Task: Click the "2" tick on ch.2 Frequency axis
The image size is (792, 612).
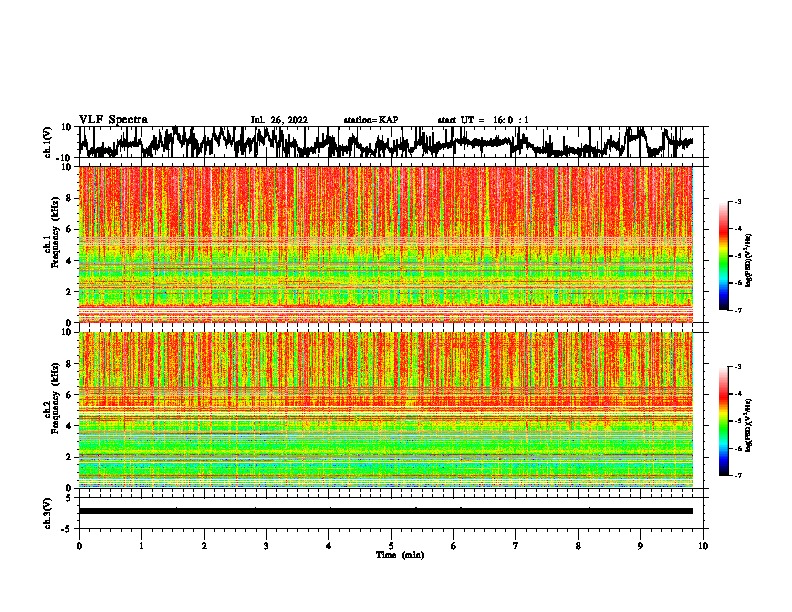Action: pos(70,457)
